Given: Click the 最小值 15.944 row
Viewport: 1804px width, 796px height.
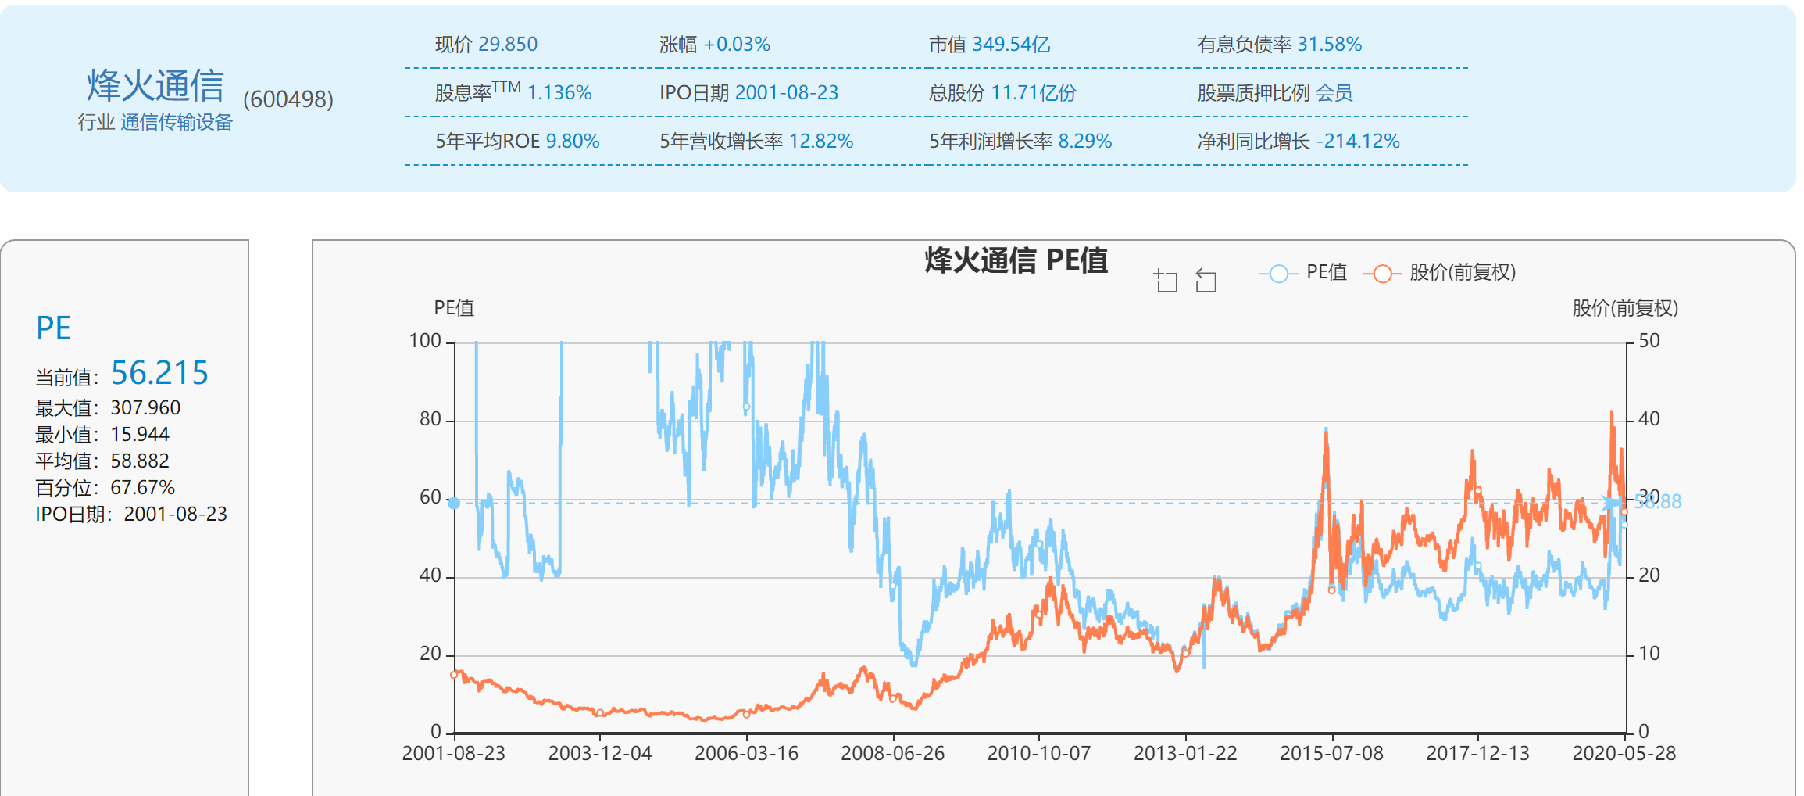Looking at the screenshot, I should pyautogui.click(x=102, y=435).
